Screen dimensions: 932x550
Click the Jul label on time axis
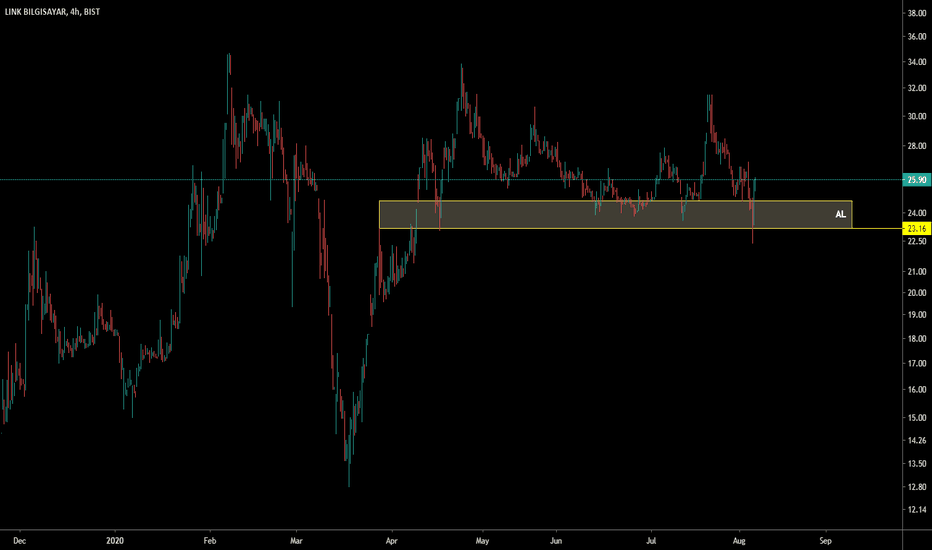pyautogui.click(x=651, y=541)
